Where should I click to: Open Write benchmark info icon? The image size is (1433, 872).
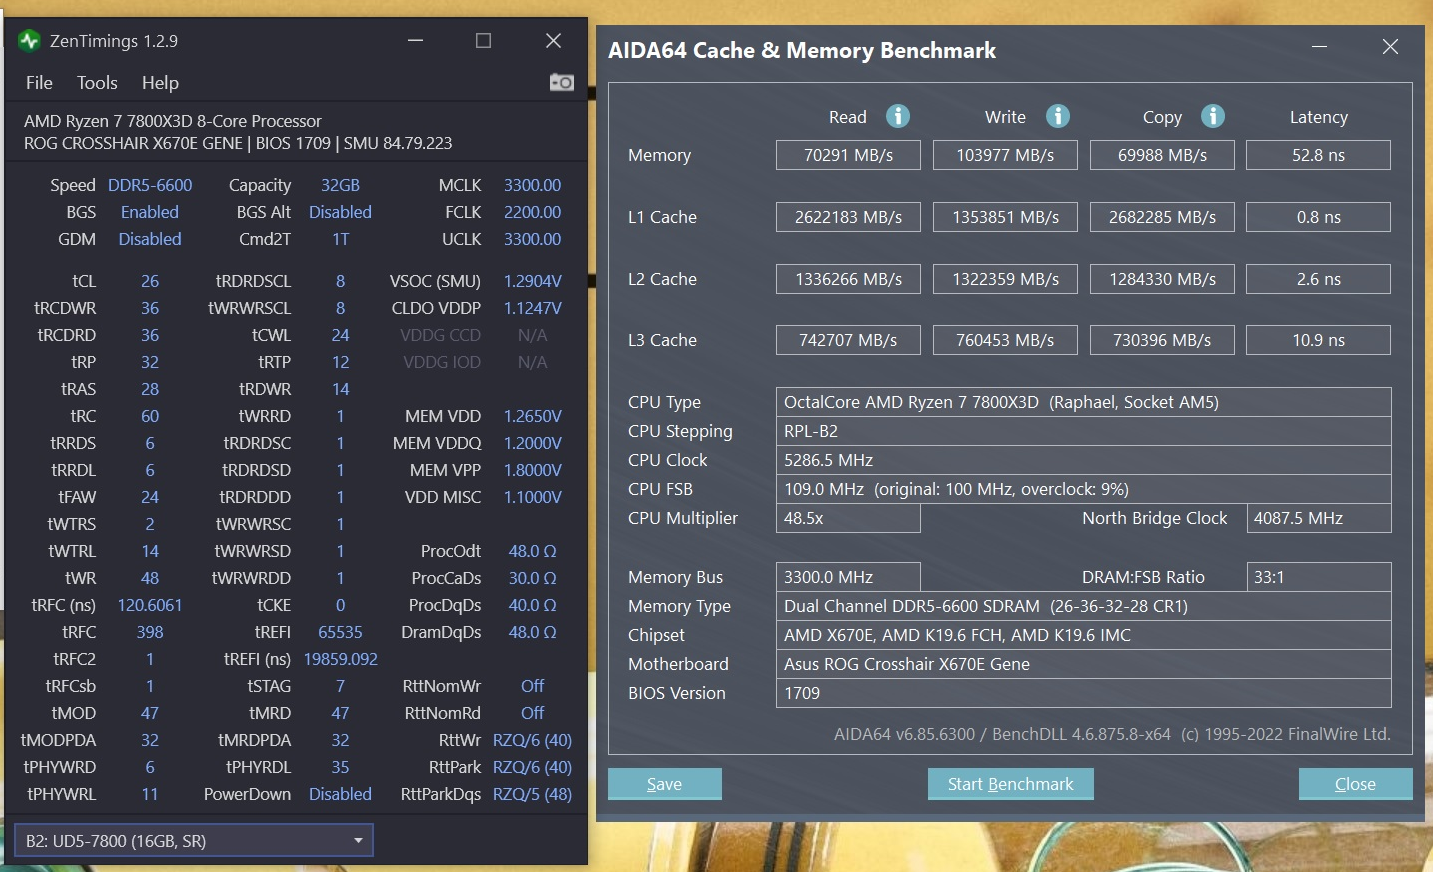click(x=1058, y=116)
